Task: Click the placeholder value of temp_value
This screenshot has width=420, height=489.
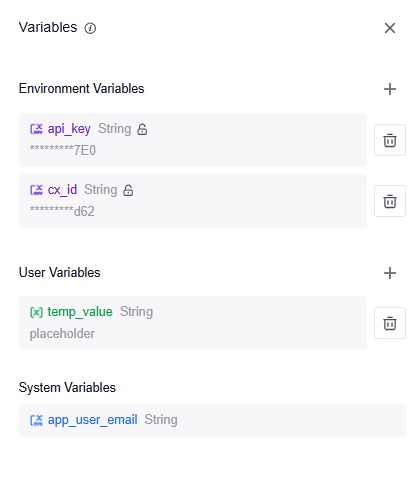Action: pyautogui.click(x=62, y=334)
